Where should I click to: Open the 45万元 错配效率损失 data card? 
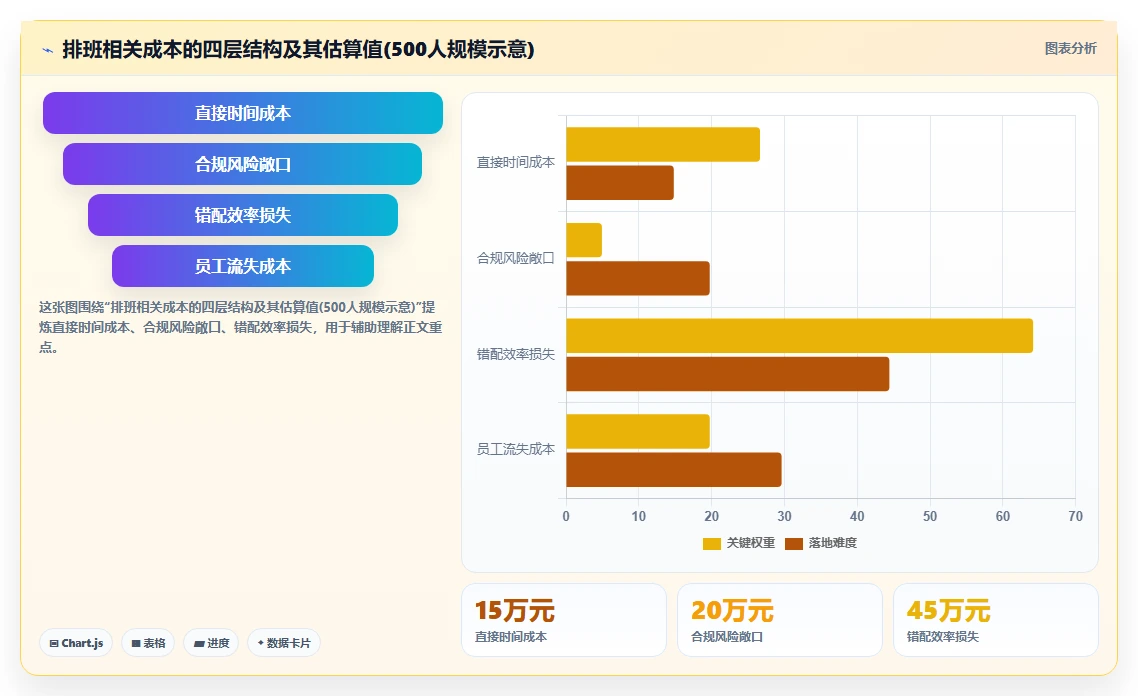[996, 620]
